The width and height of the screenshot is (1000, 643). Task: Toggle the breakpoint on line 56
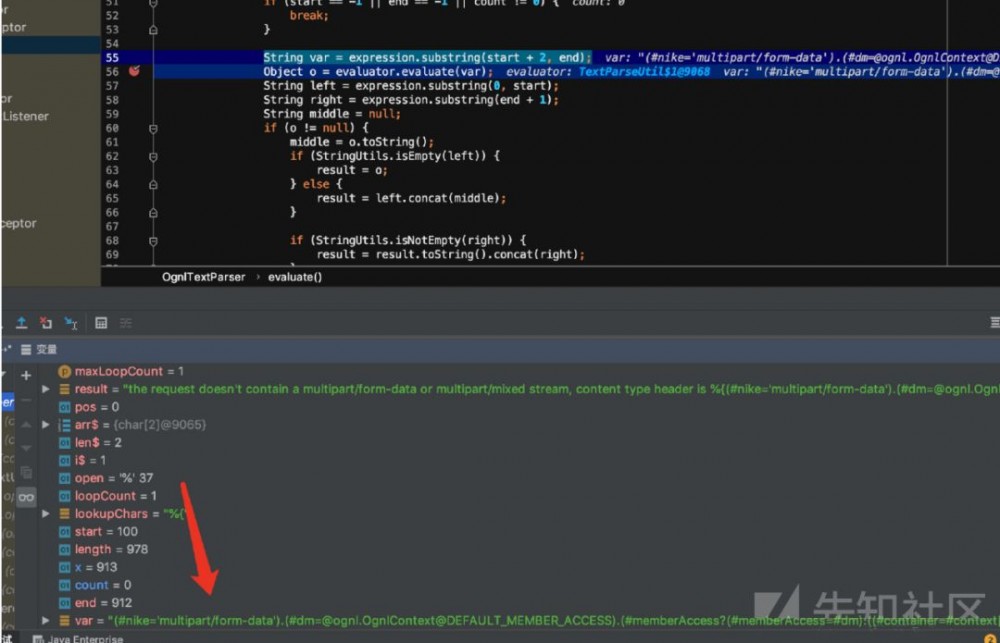point(135,71)
